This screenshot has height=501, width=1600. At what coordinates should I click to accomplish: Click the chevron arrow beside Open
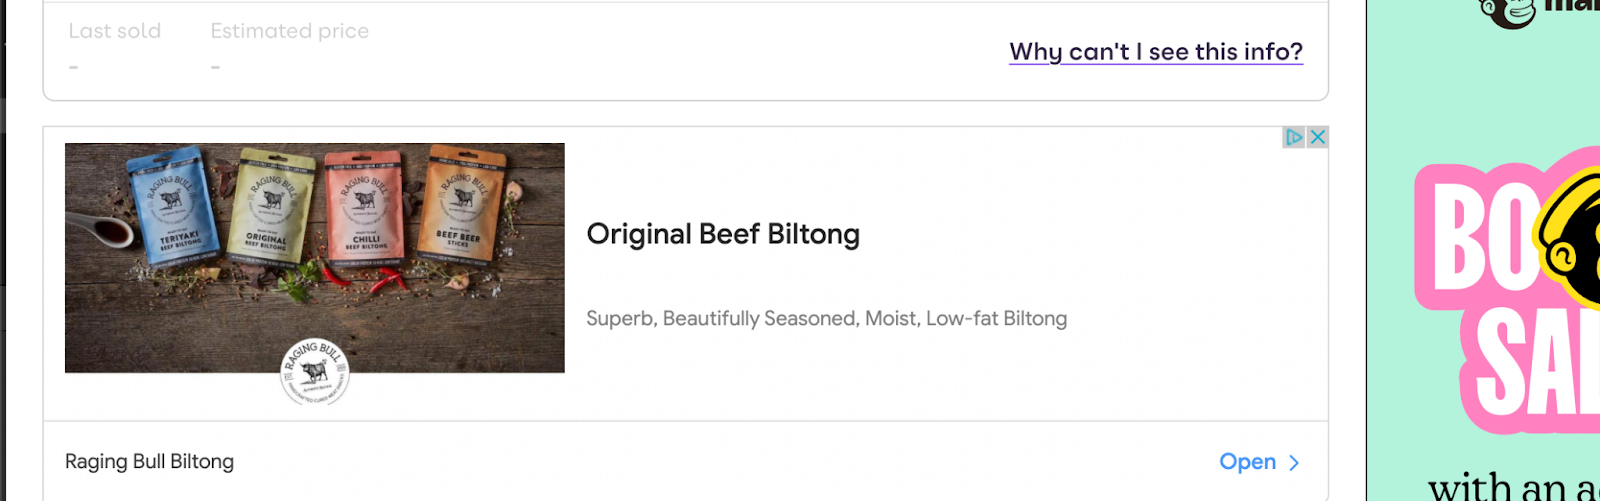1294,463
